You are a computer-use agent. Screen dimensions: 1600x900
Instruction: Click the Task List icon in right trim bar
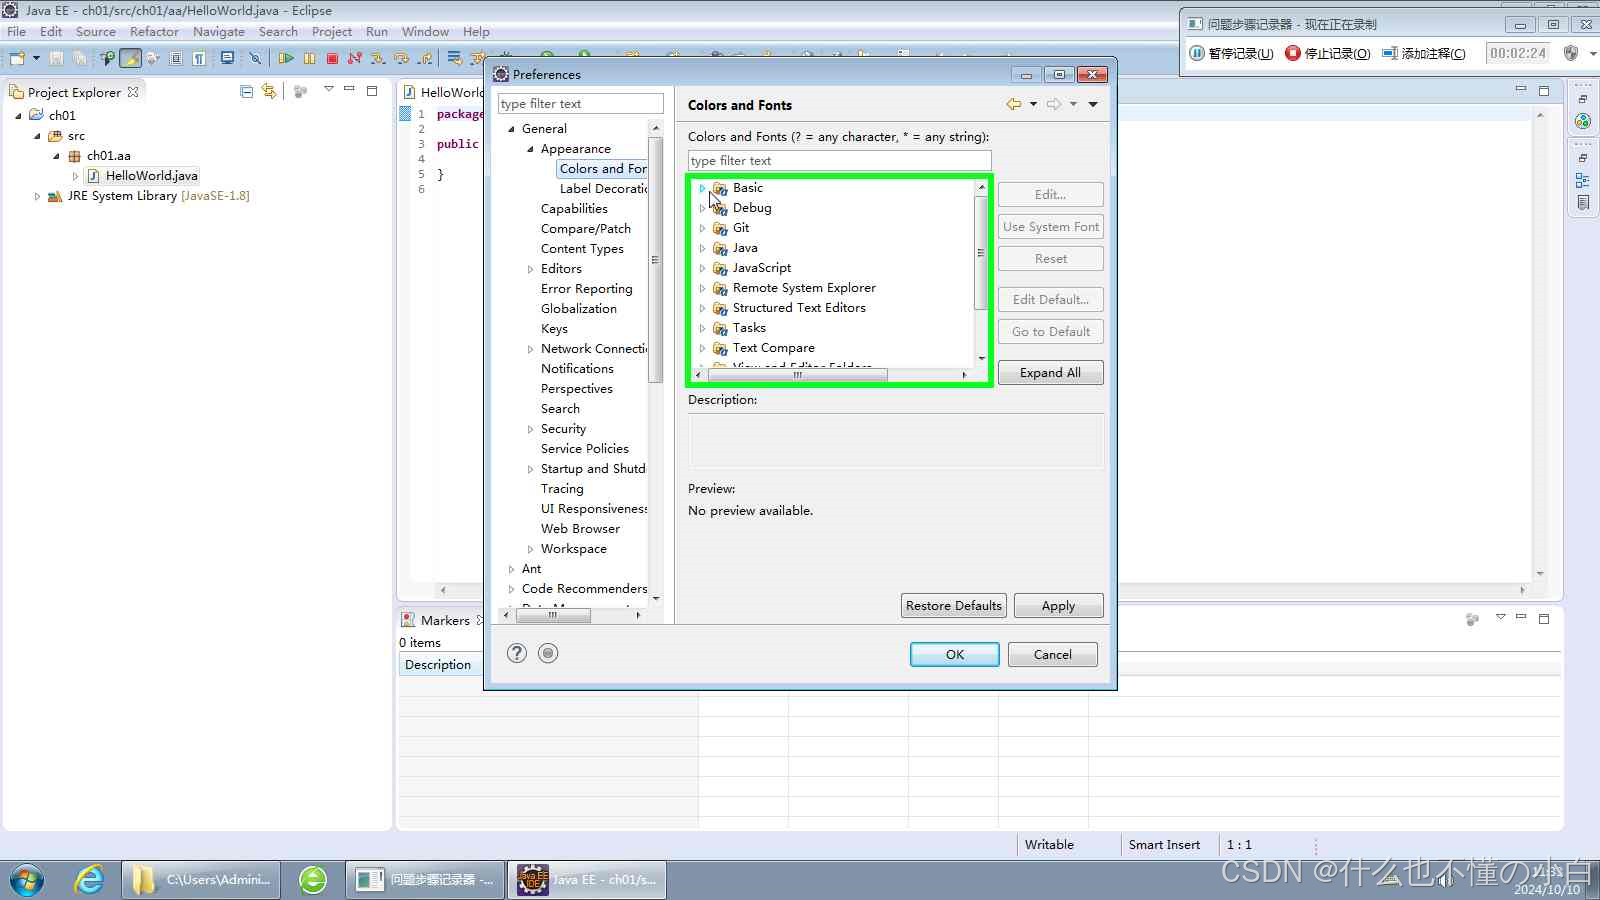pos(1582,202)
